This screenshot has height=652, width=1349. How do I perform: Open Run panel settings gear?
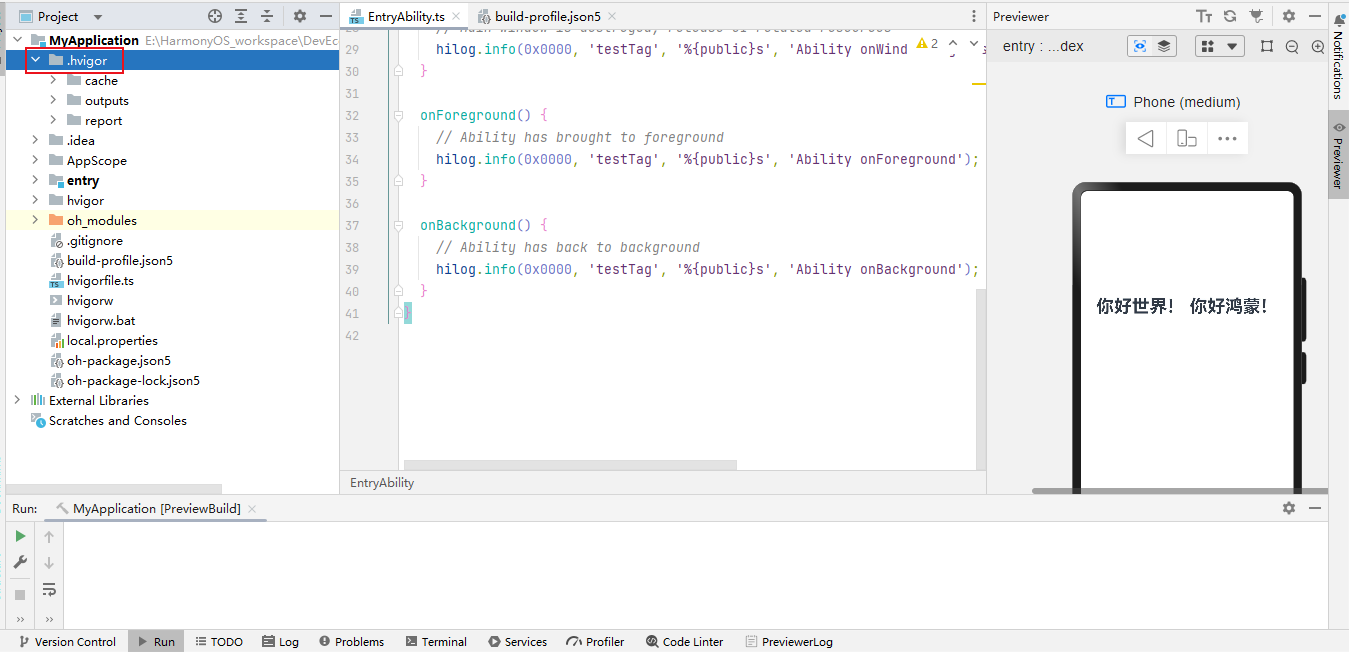coord(1289,508)
